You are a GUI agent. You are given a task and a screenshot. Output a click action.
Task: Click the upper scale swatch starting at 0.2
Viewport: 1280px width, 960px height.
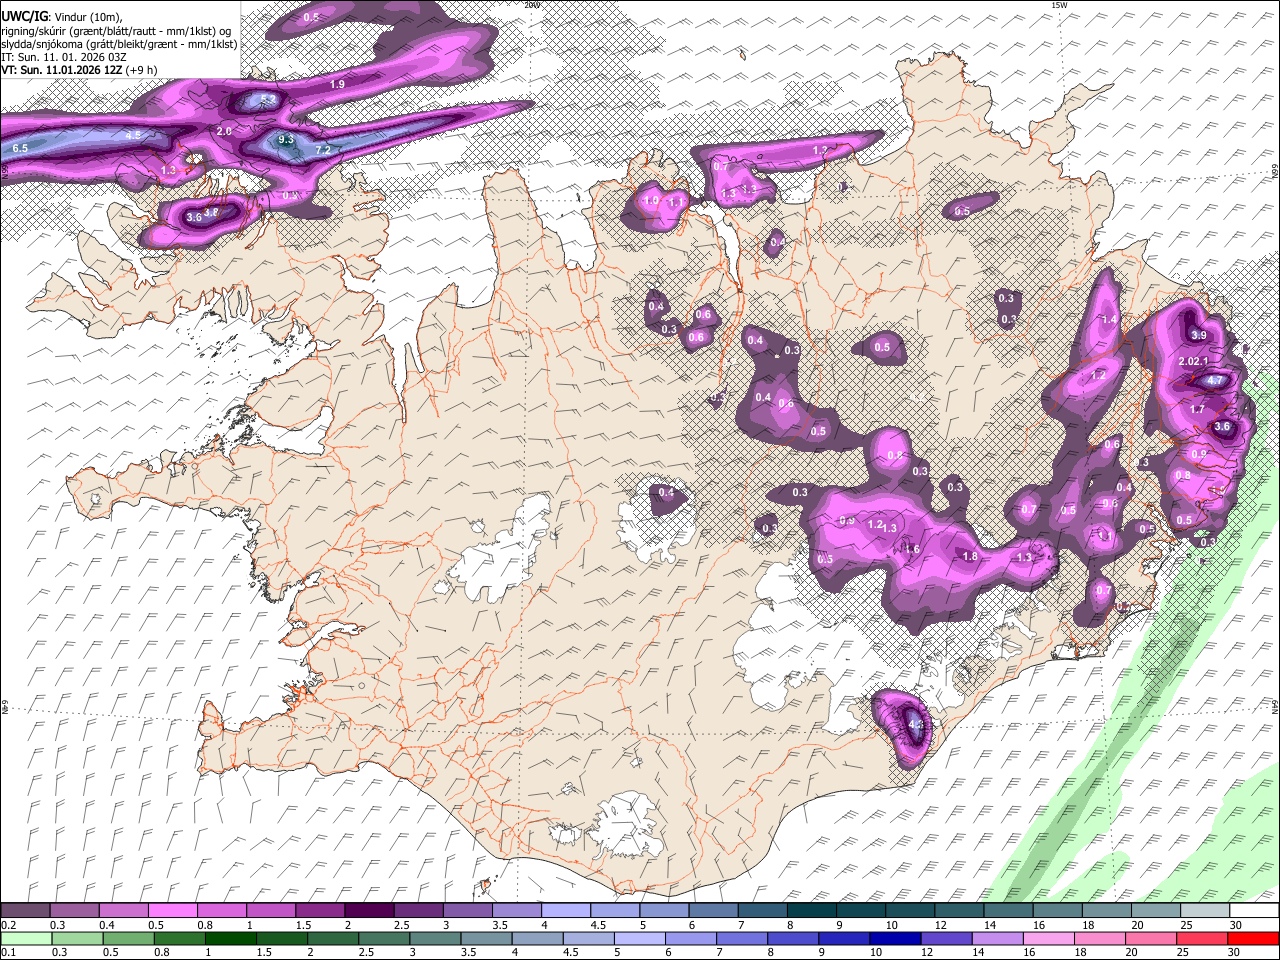coord(25,910)
